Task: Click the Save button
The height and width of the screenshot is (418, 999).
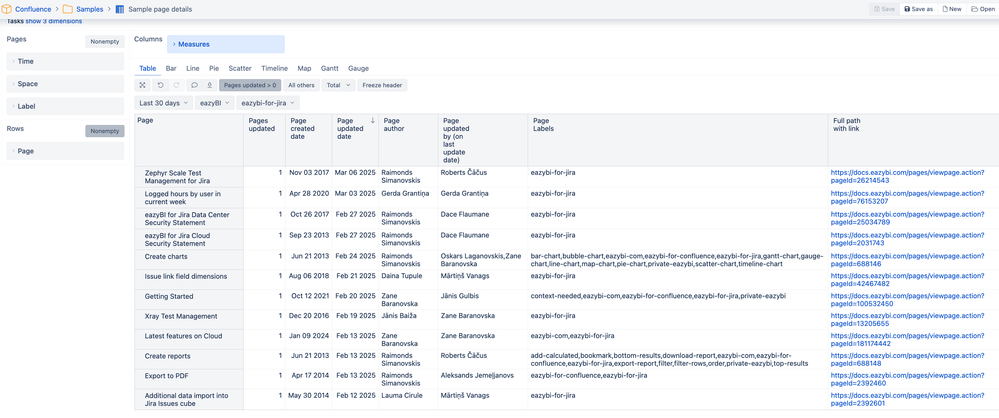Action: (x=884, y=10)
